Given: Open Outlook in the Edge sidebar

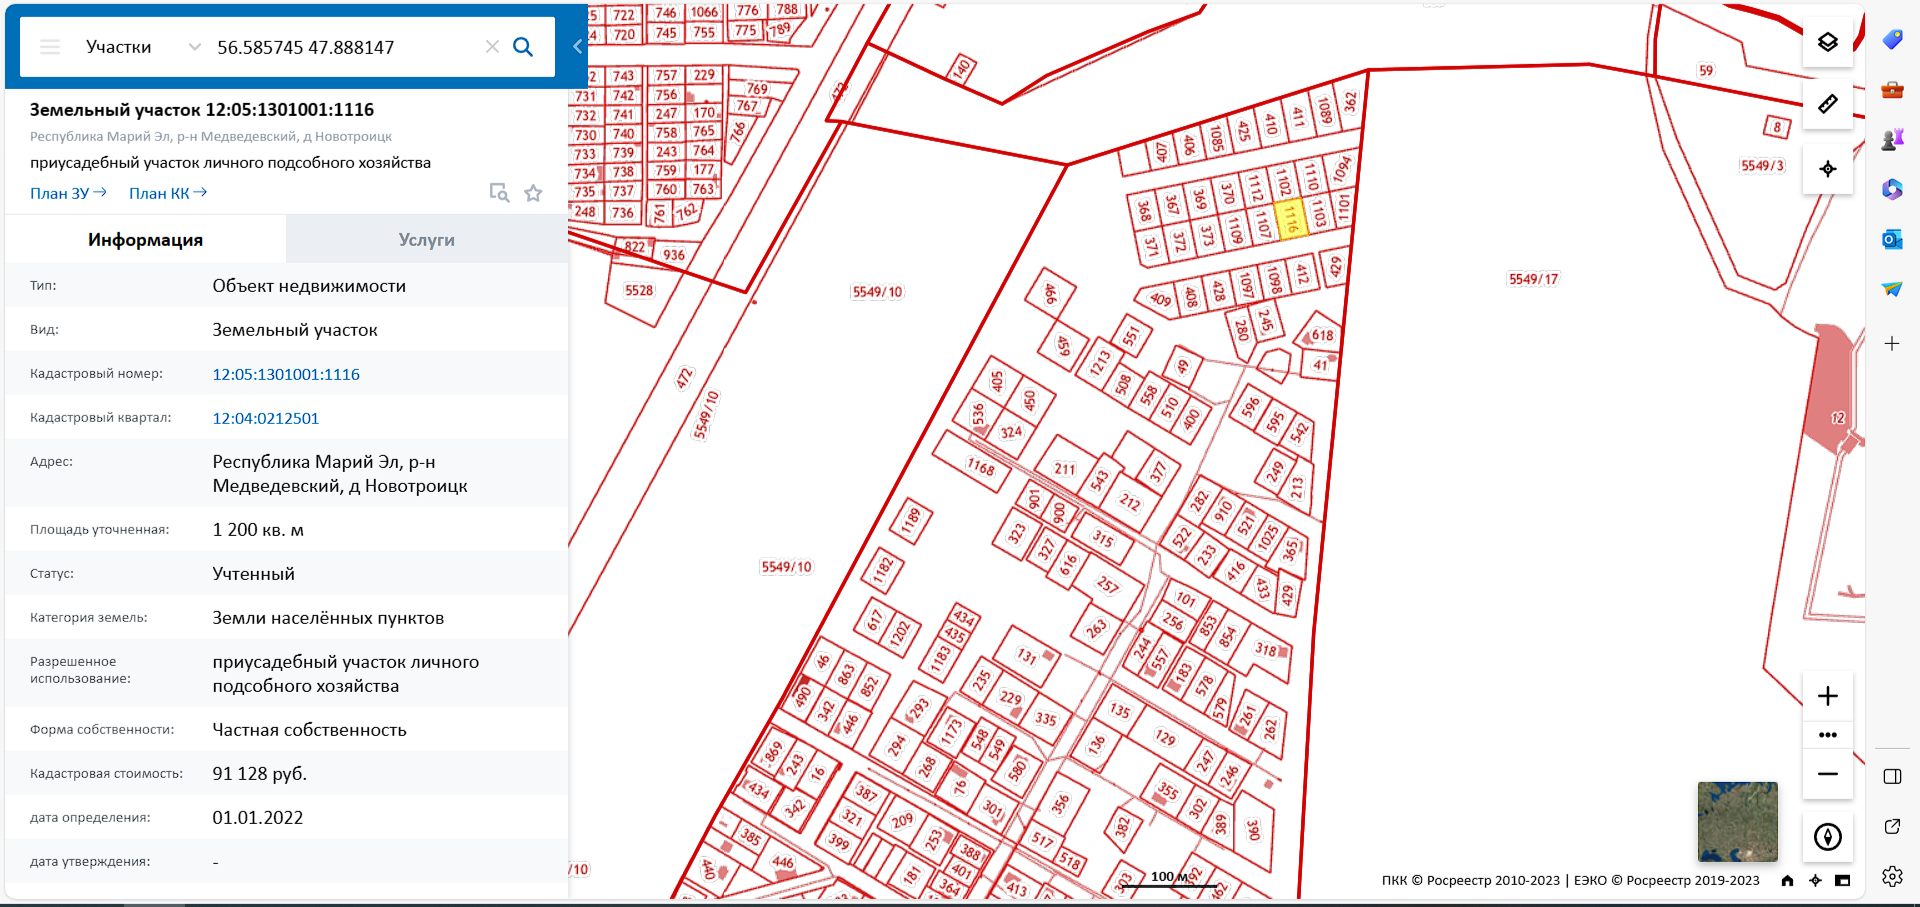Looking at the screenshot, I should point(1892,239).
